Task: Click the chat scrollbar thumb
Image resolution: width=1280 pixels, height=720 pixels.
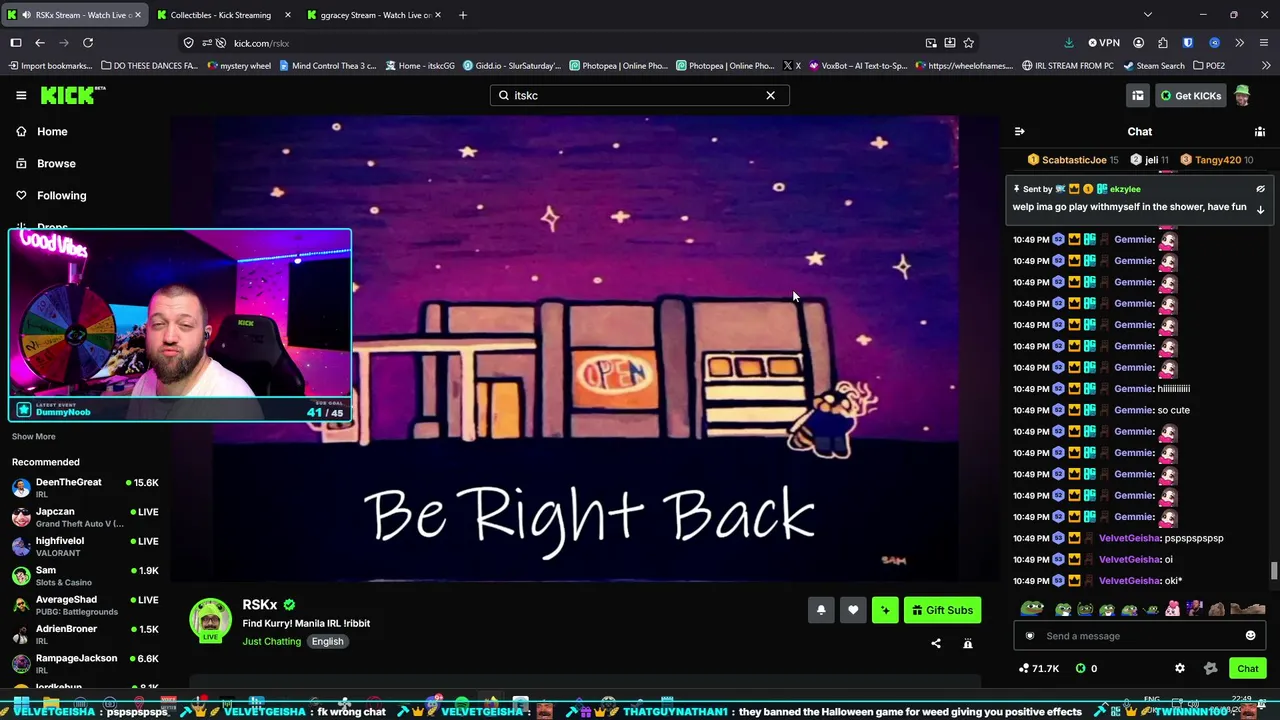Action: click(x=1274, y=571)
